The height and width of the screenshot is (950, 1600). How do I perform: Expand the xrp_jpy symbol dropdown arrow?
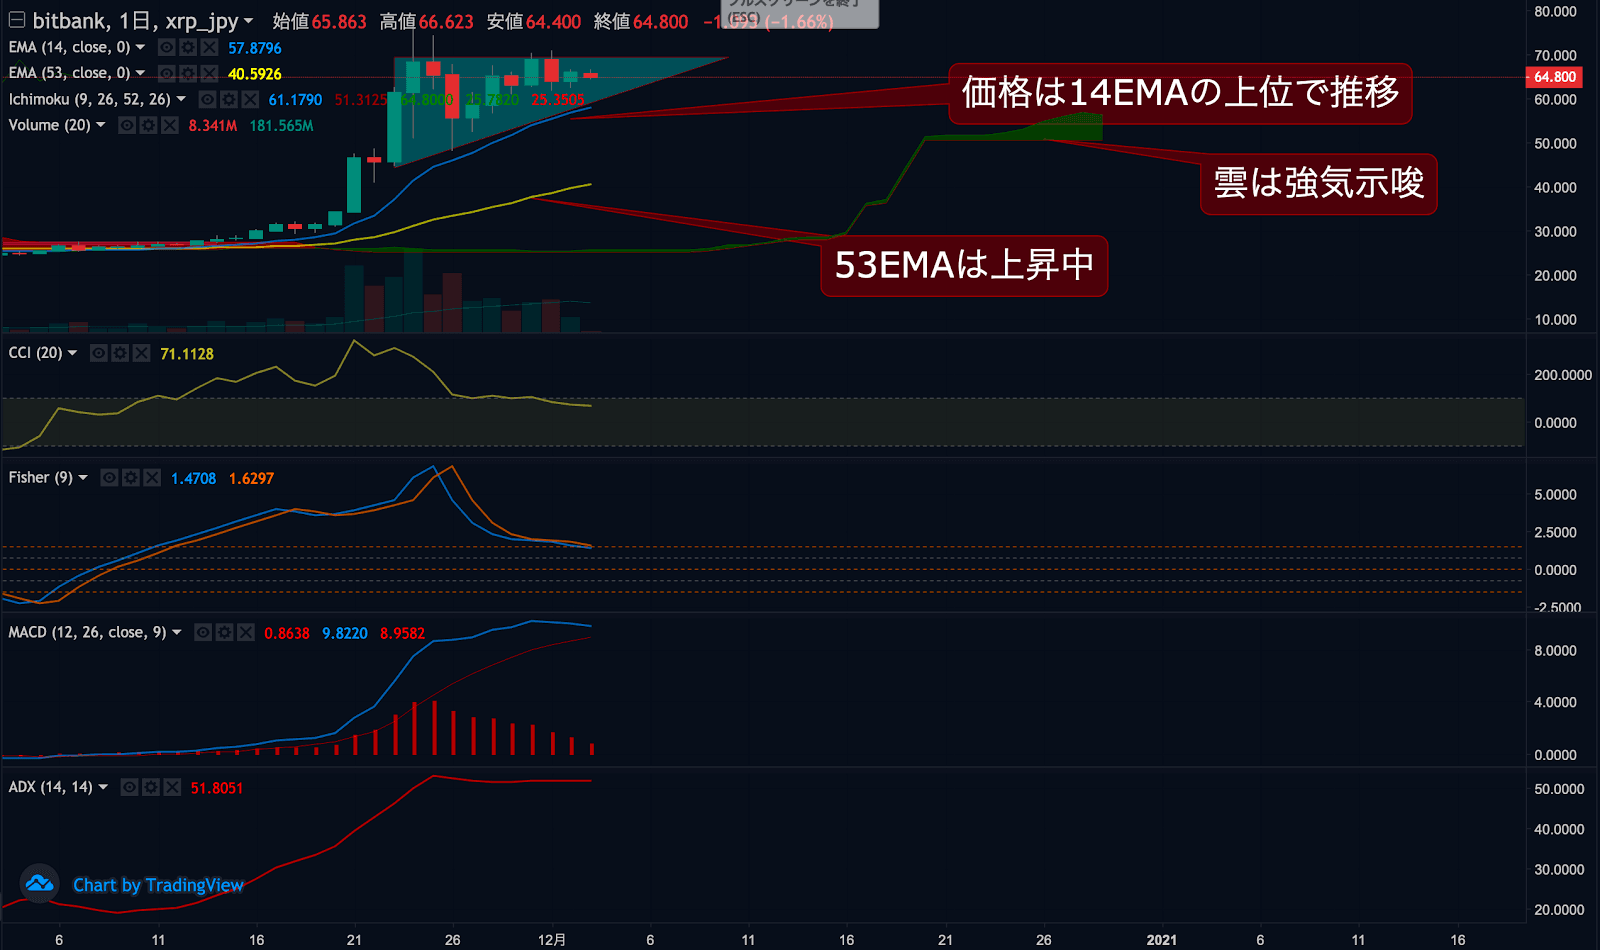[x=248, y=21]
